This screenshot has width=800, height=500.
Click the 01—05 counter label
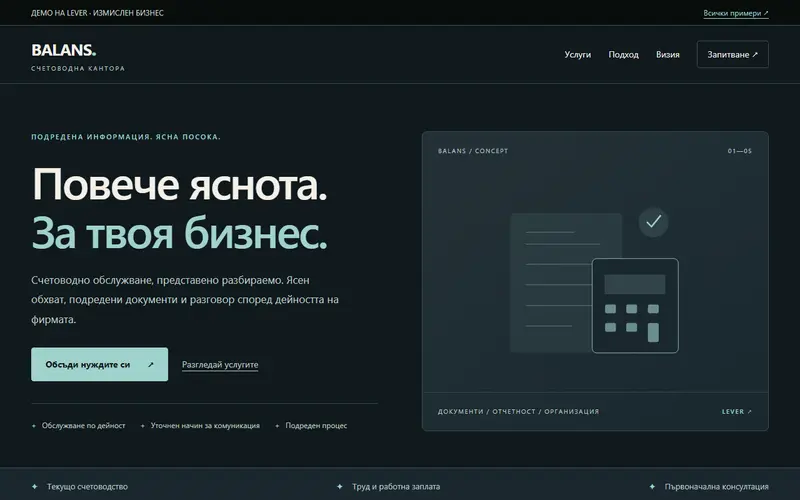[740, 151]
